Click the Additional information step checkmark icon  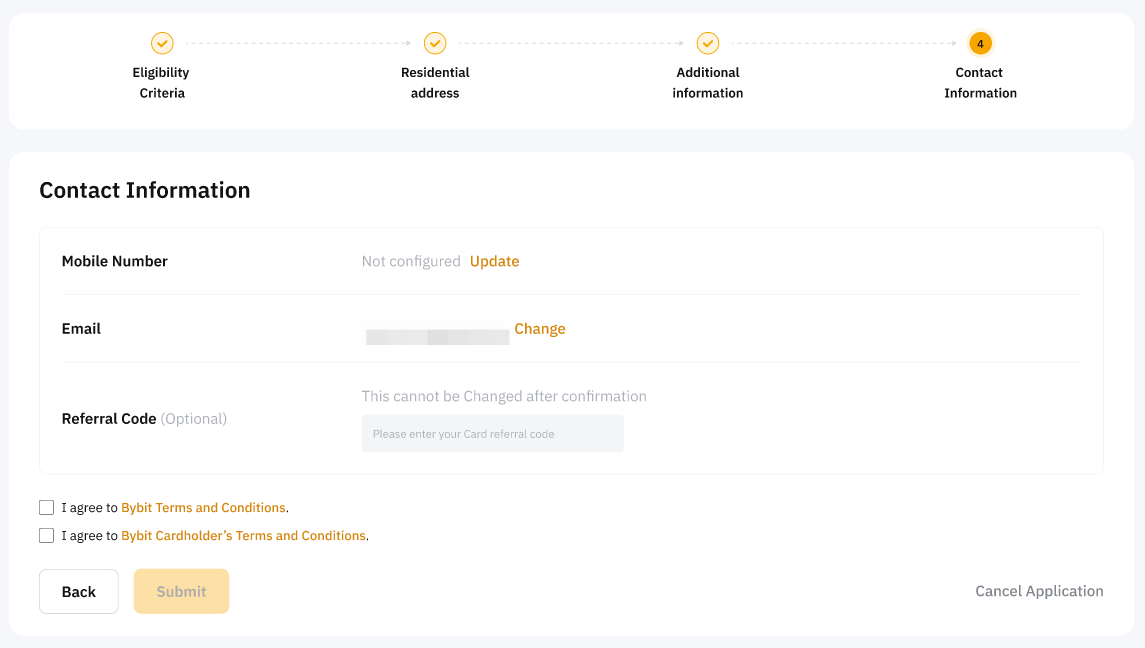click(x=708, y=43)
